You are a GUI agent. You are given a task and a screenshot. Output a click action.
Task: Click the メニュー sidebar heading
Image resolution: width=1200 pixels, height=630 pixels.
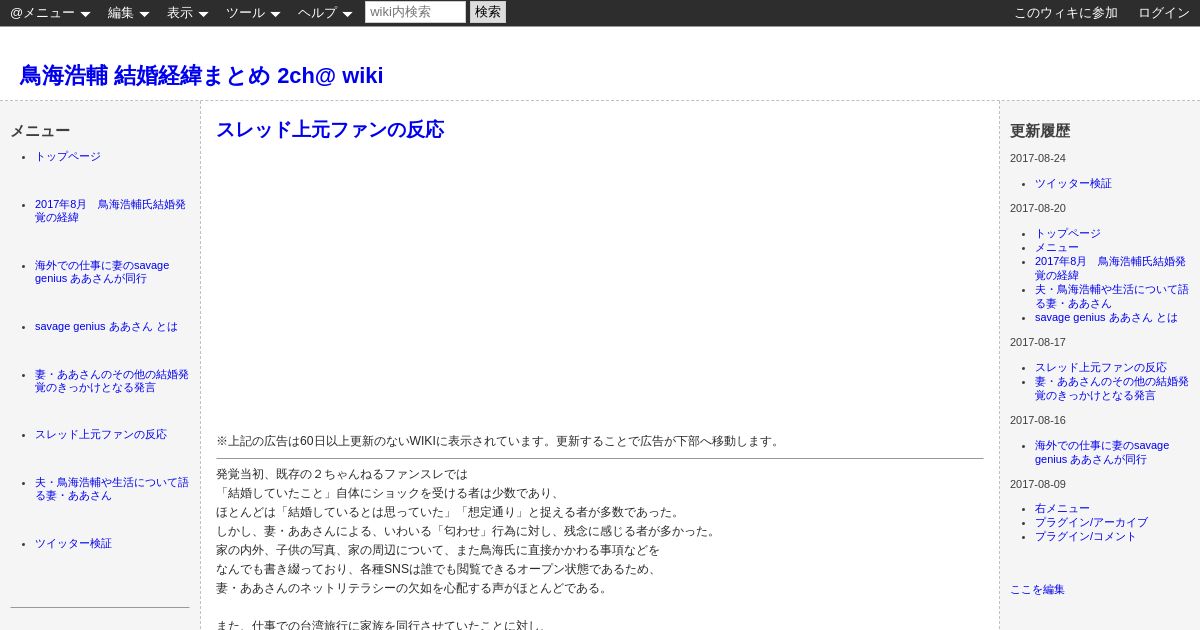pyautogui.click(x=40, y=131)
